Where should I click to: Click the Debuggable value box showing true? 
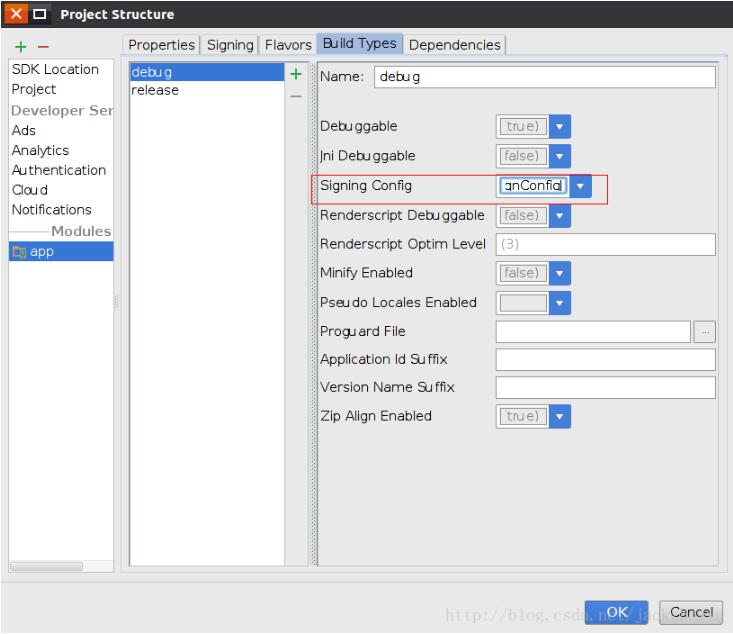[523, 127]
